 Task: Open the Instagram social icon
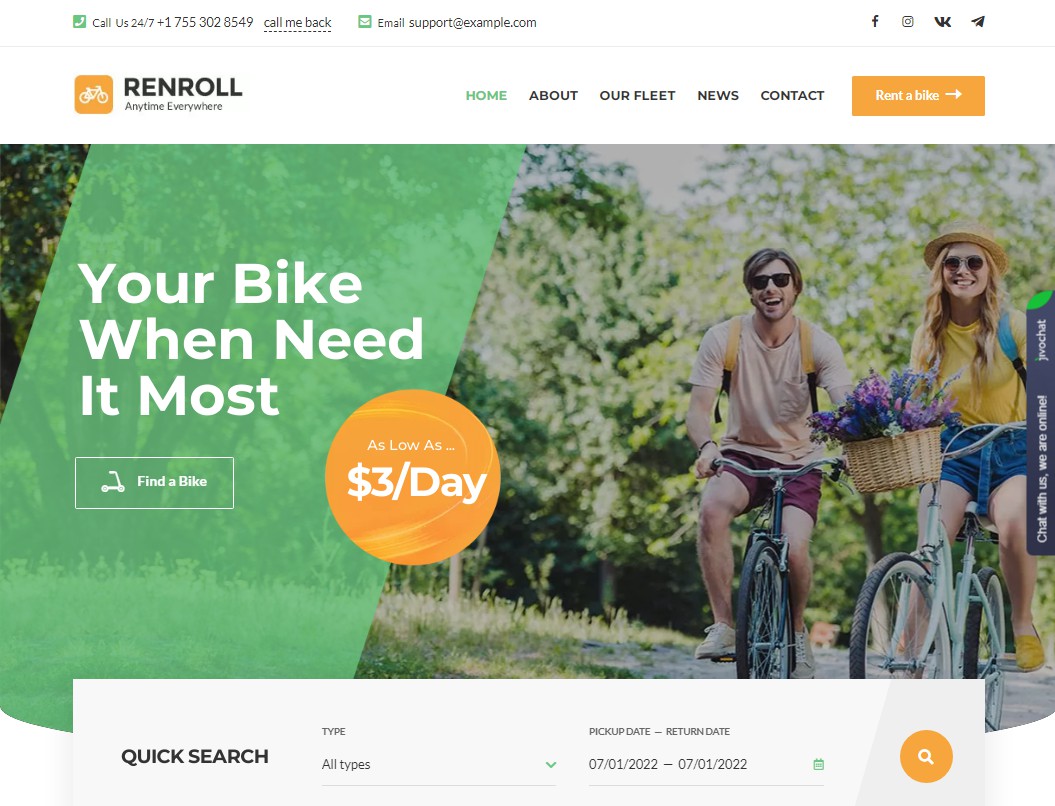(x=908, y=22)
